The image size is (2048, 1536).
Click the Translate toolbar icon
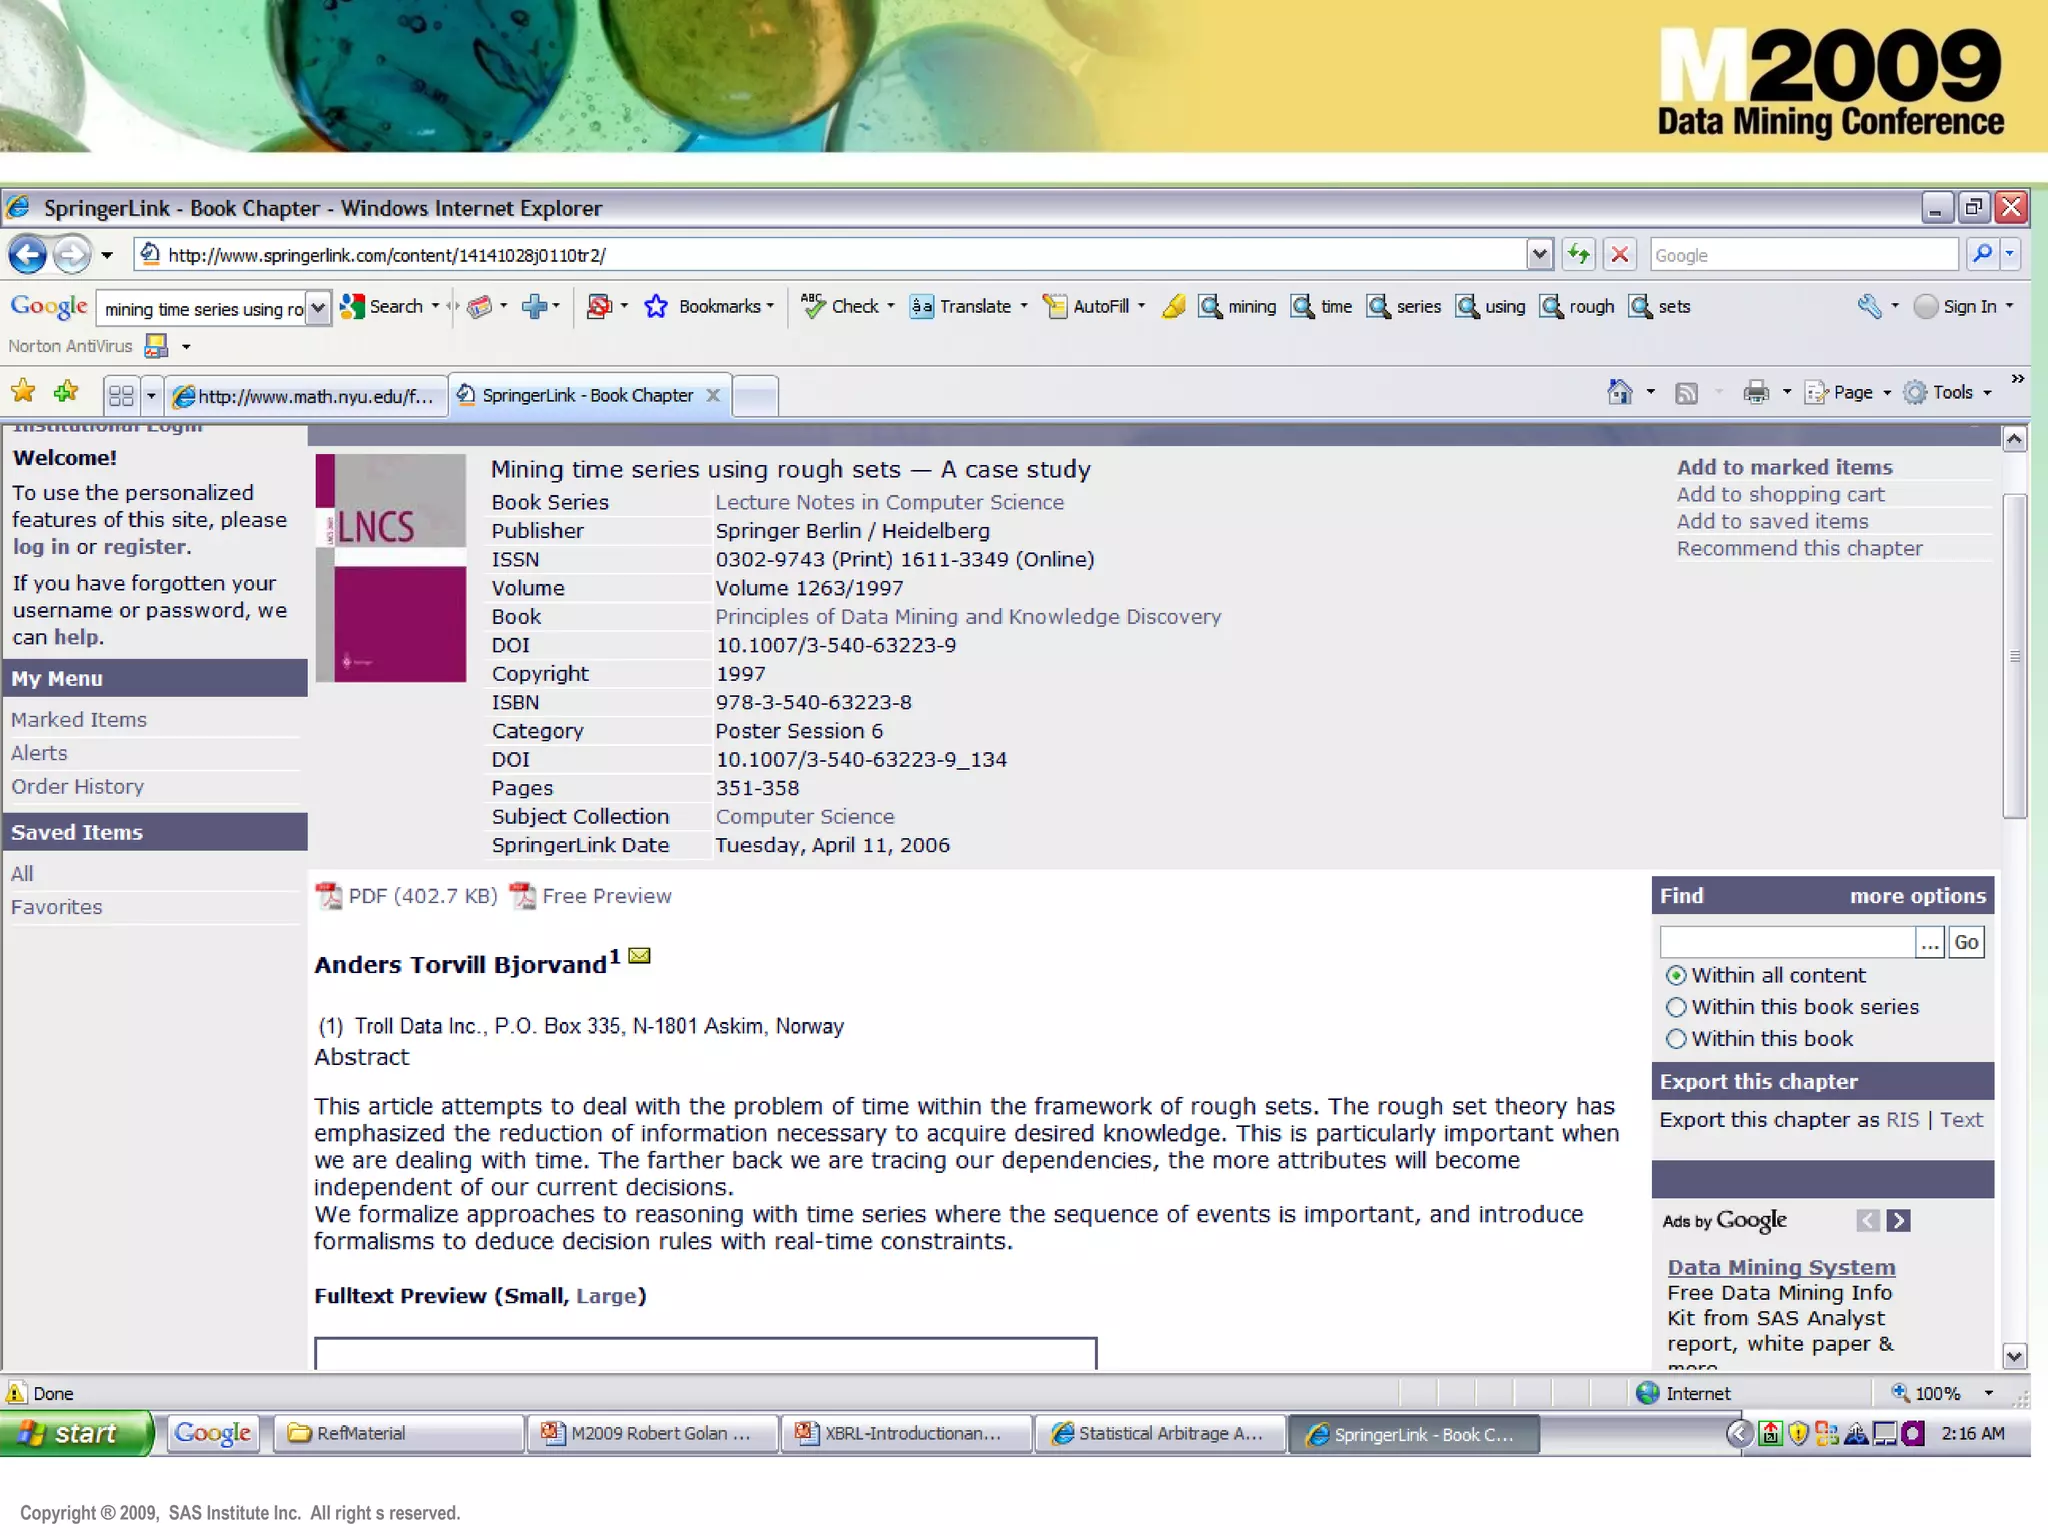click(x=921, y=306)
